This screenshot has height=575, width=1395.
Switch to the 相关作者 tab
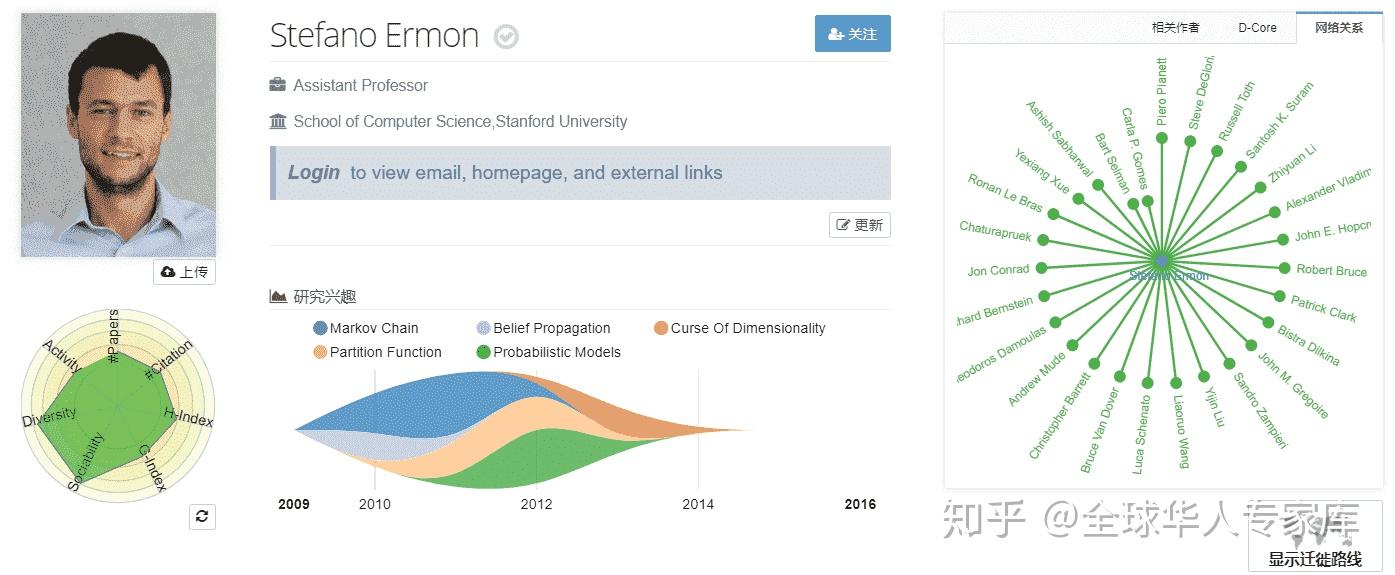(1175, 28)
